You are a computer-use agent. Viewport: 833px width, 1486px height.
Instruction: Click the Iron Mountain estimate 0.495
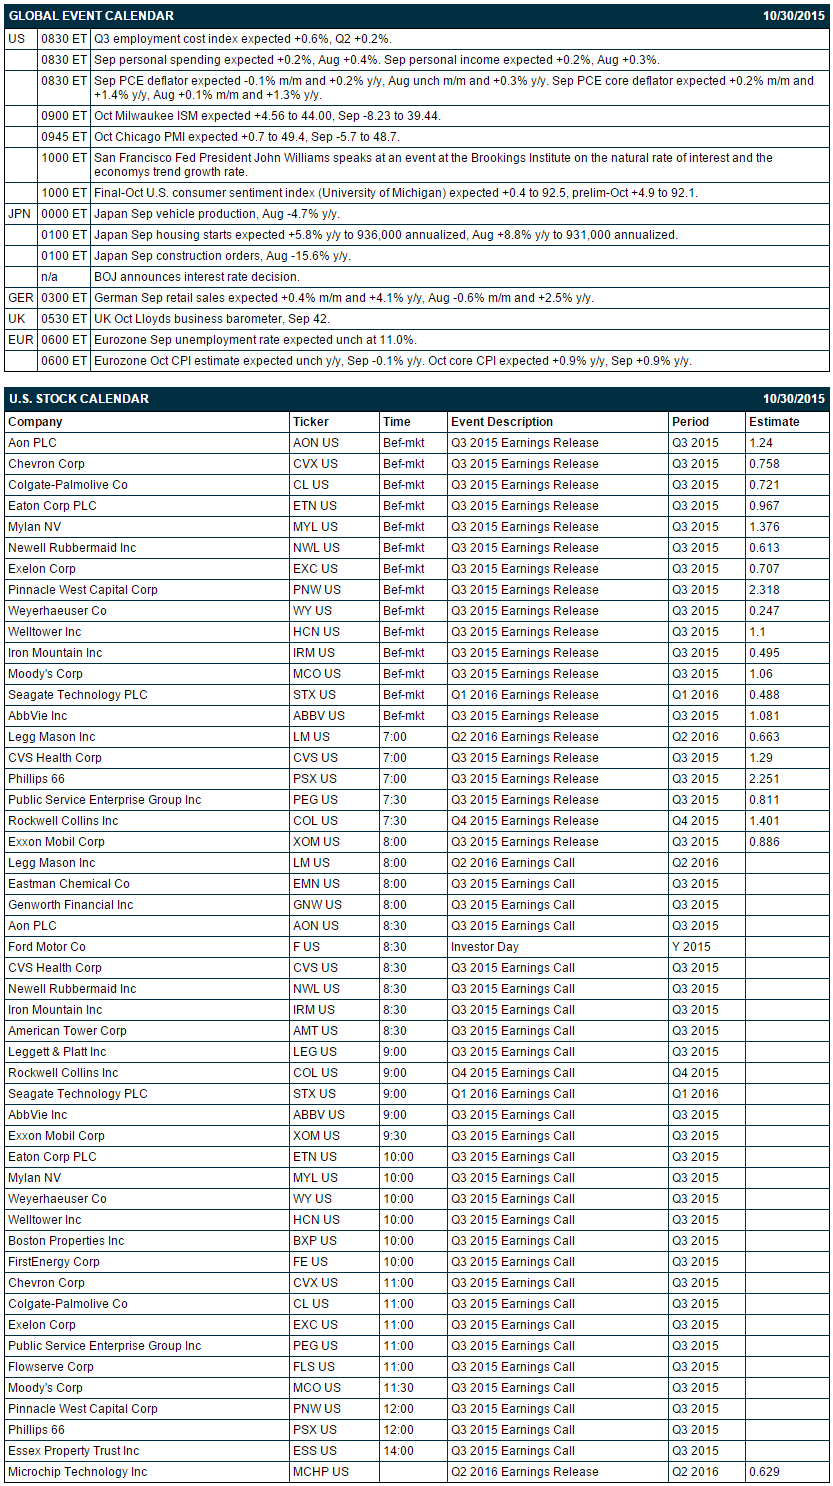click(765, 653)
